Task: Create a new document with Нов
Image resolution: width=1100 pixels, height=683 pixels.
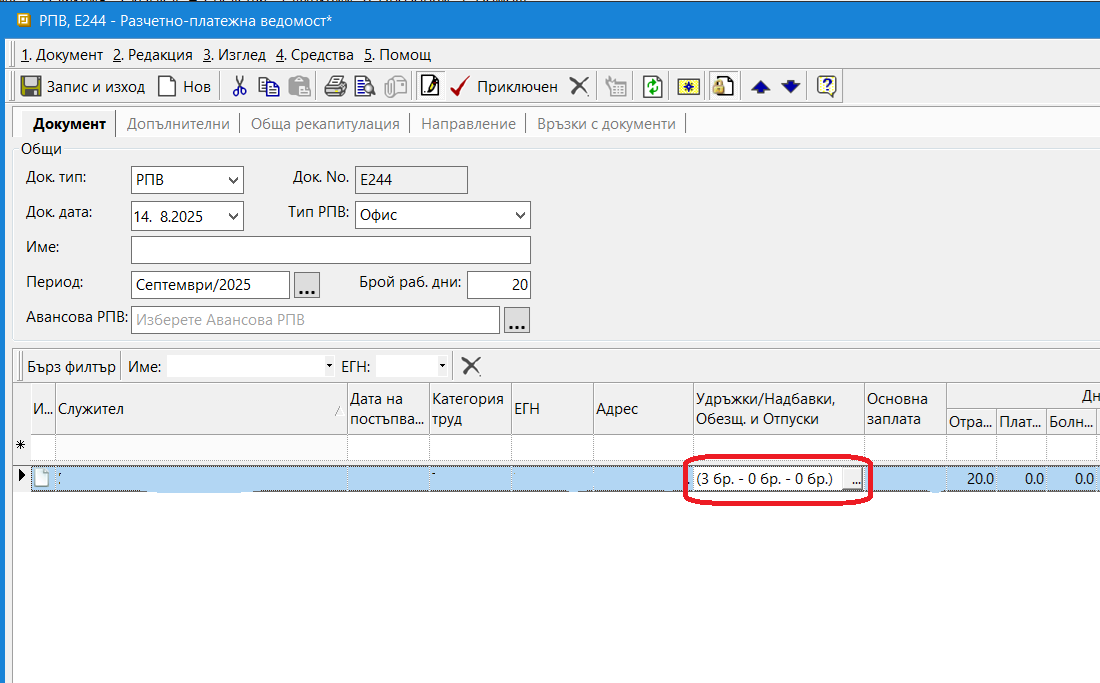Action: point(184,86)
